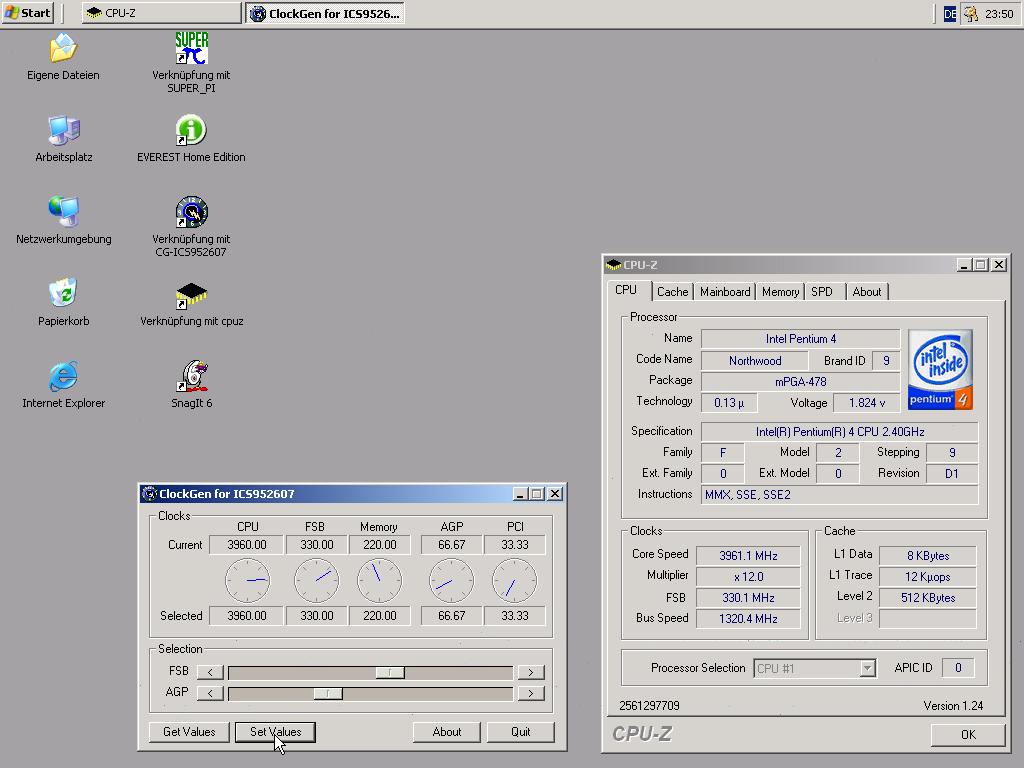
Task: Click the AGP slider thumb in ClockGen
Action: 328,693
